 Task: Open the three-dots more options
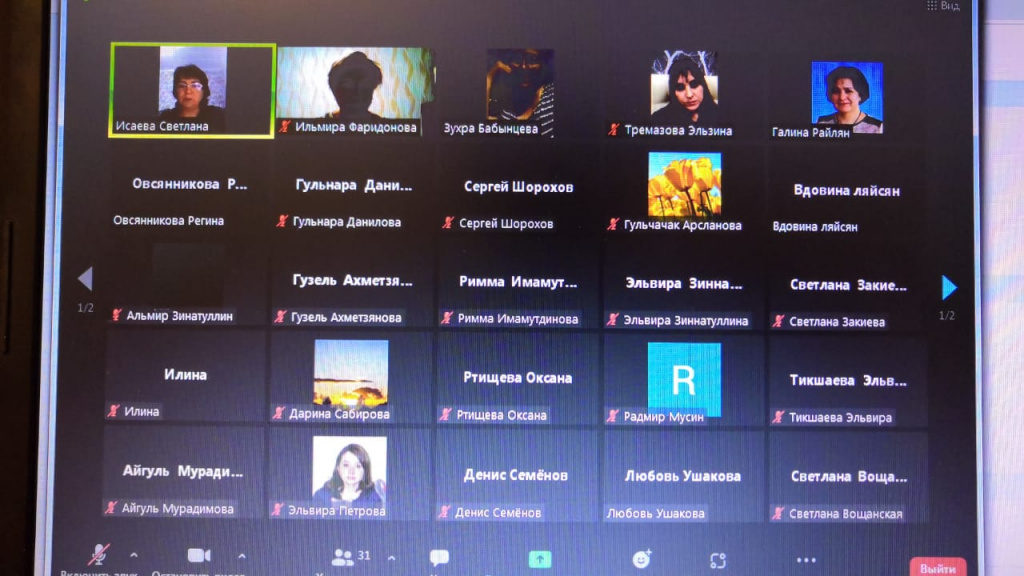point(806,560)
